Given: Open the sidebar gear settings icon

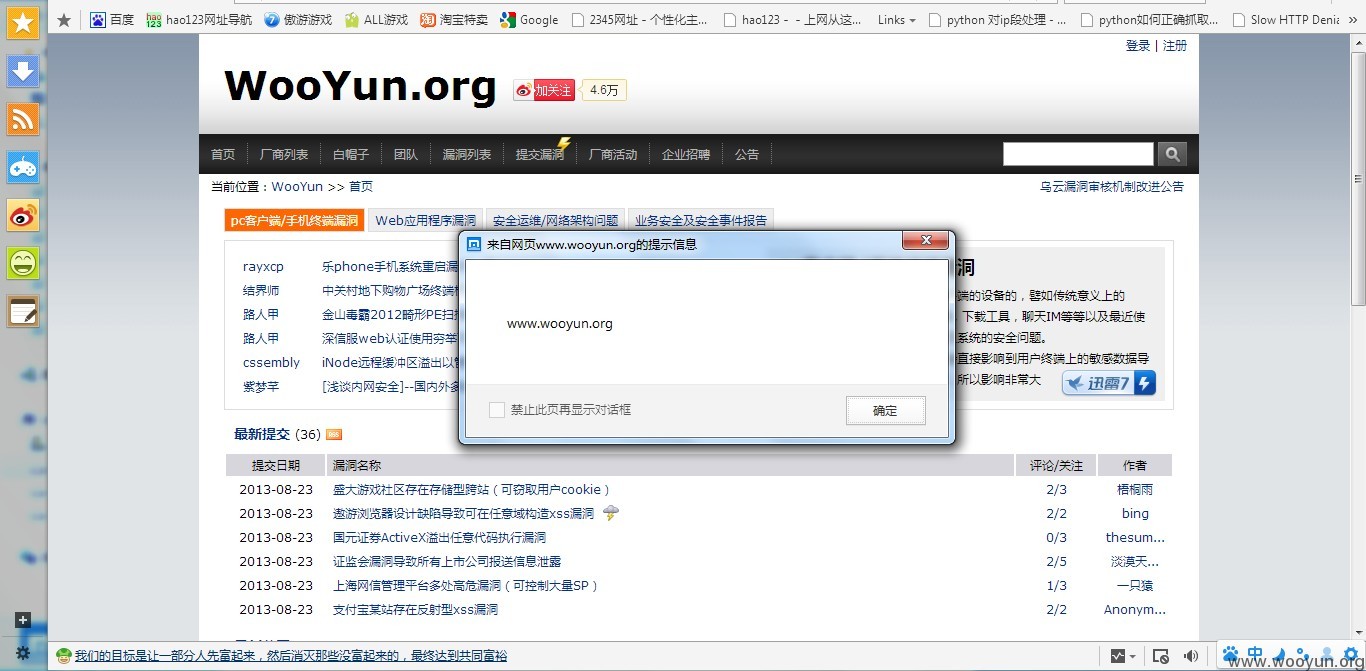Looking at the screenshot, I should click(23, 654).
